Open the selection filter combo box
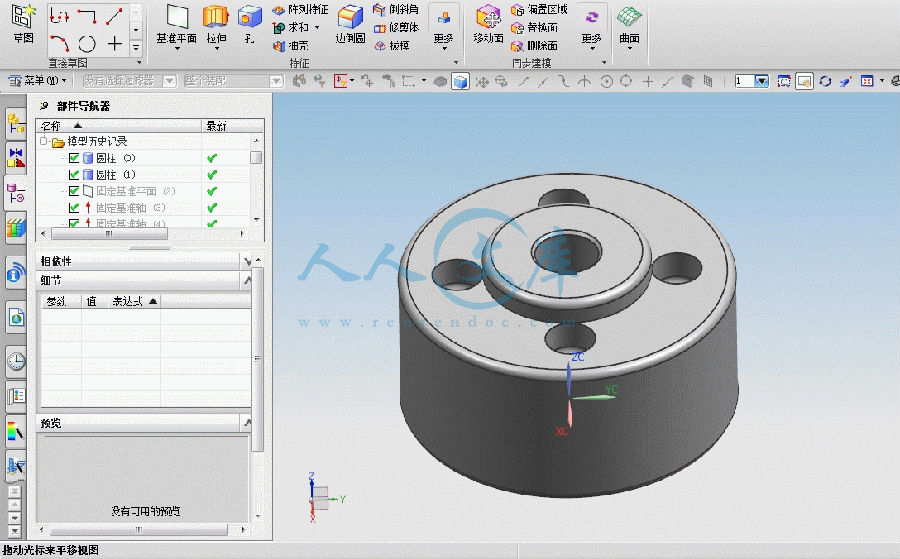Viewport: 900px width, 559px height. click(x=129, y=81)
